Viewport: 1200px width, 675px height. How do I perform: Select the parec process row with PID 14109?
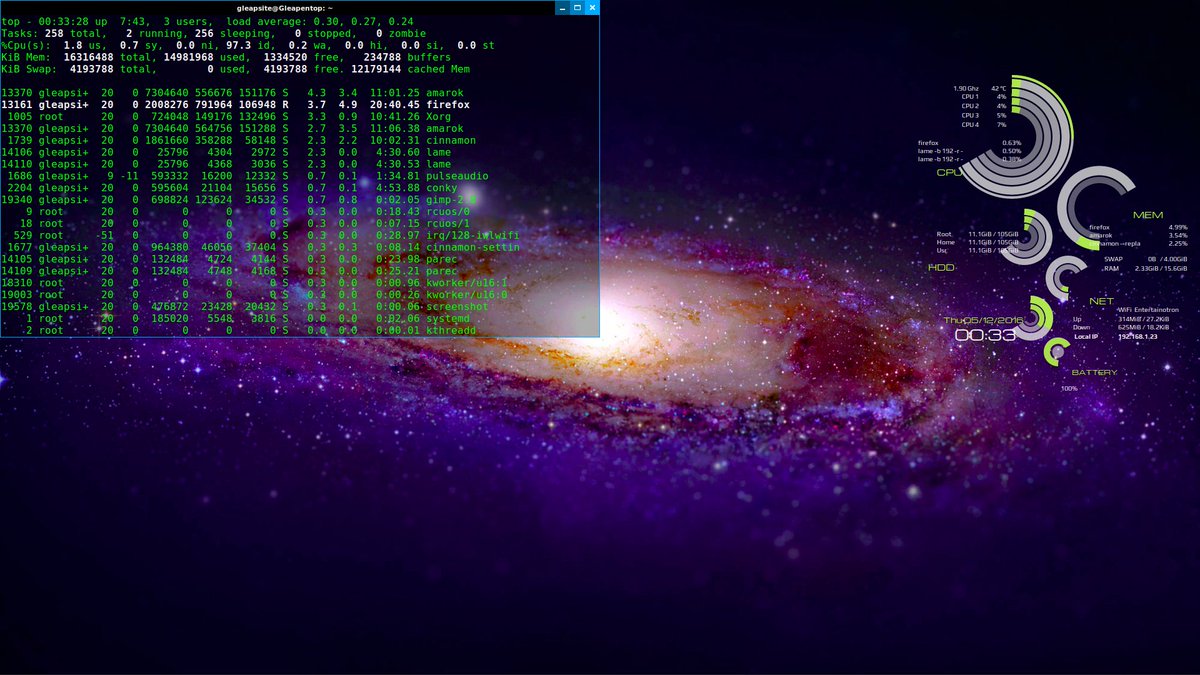[x=230, y=272]
